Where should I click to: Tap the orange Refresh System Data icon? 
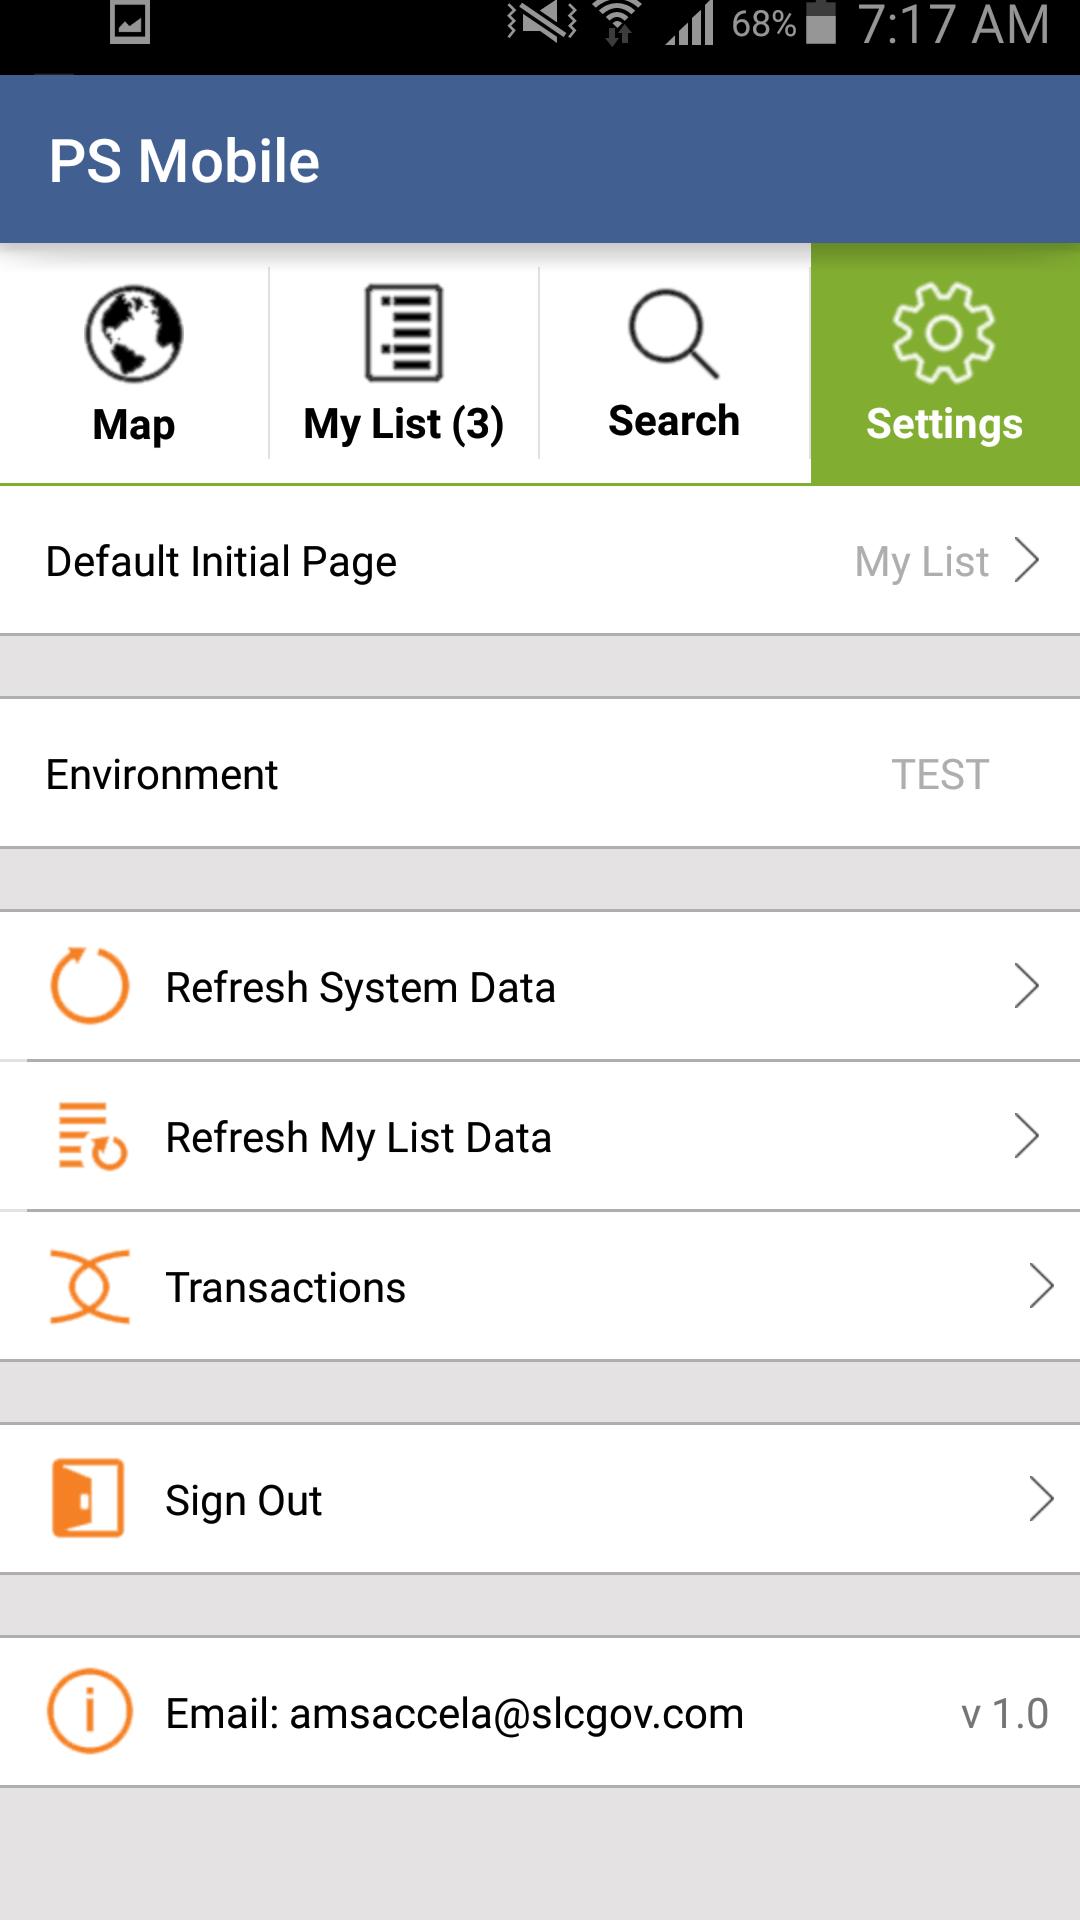point(90,985)
